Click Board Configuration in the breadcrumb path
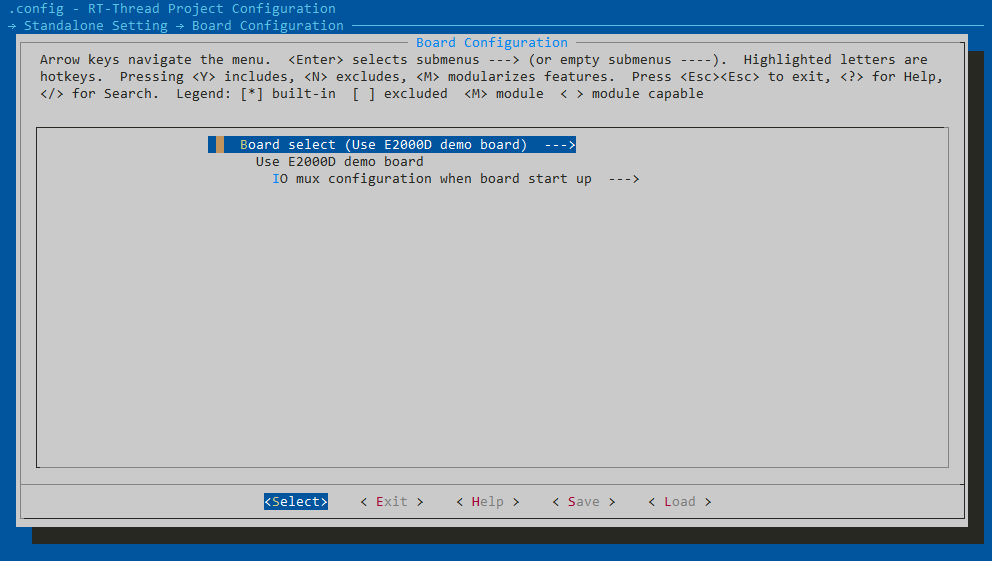Screen dimensions: 992x561 tap(267, 26)
